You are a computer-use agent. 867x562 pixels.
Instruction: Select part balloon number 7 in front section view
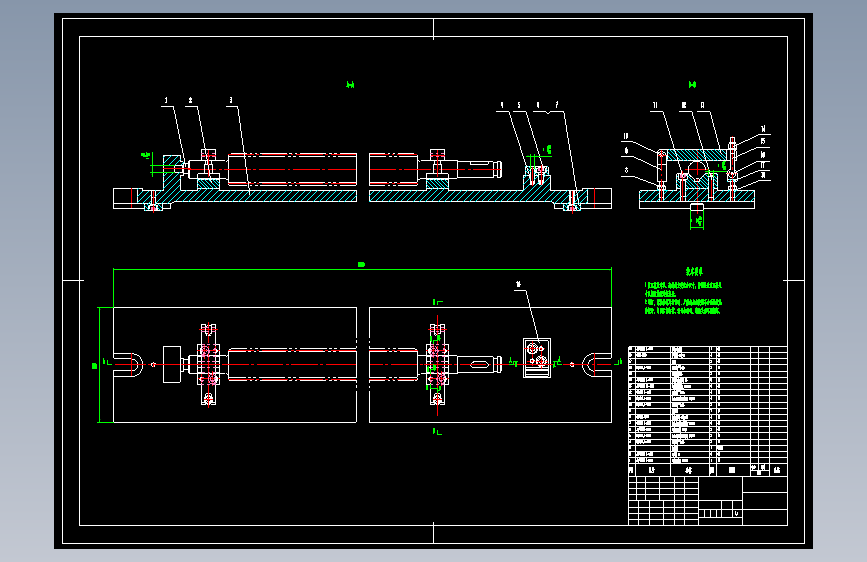coord(557,105)
